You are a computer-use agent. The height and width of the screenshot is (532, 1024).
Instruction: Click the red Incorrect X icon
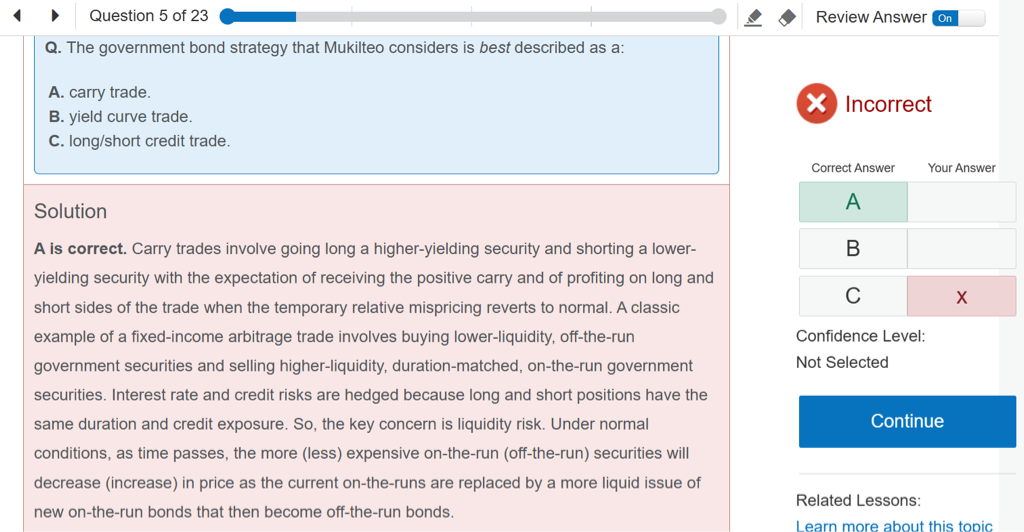point(816,104)
